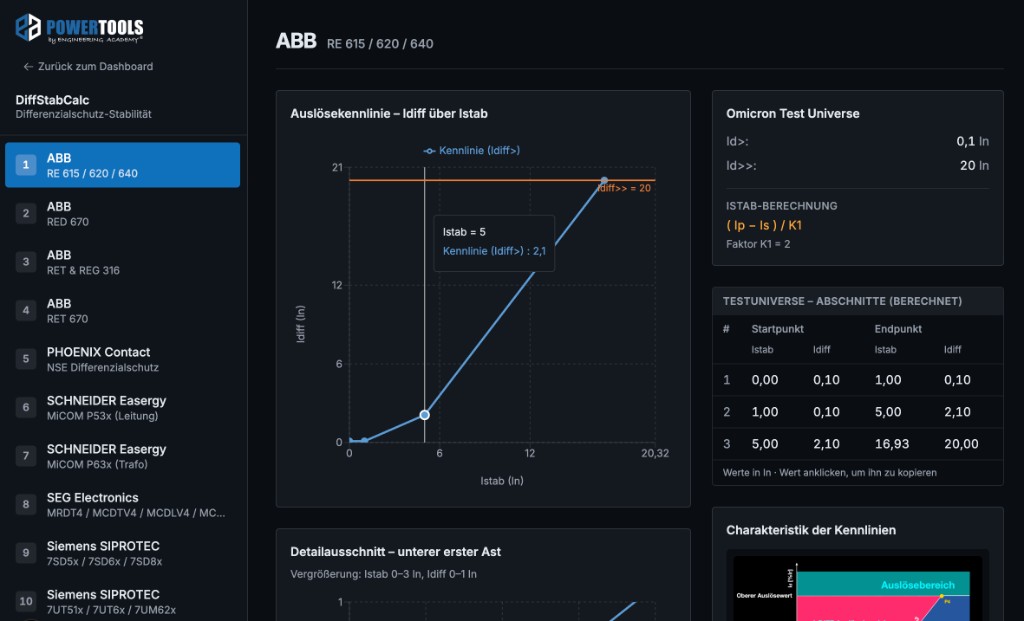Select SCHNEIDER Easergy MiCOM P63x (Trafo)
1024x621 pixels.
(x=122, y=456)
